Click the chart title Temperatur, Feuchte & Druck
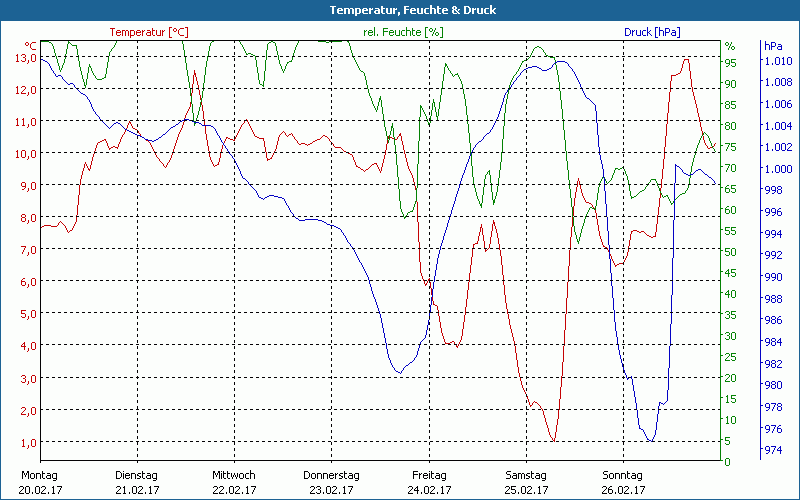The height and width of the screenshot is (500, 800). pyautogui.click(x=399, y=10)
